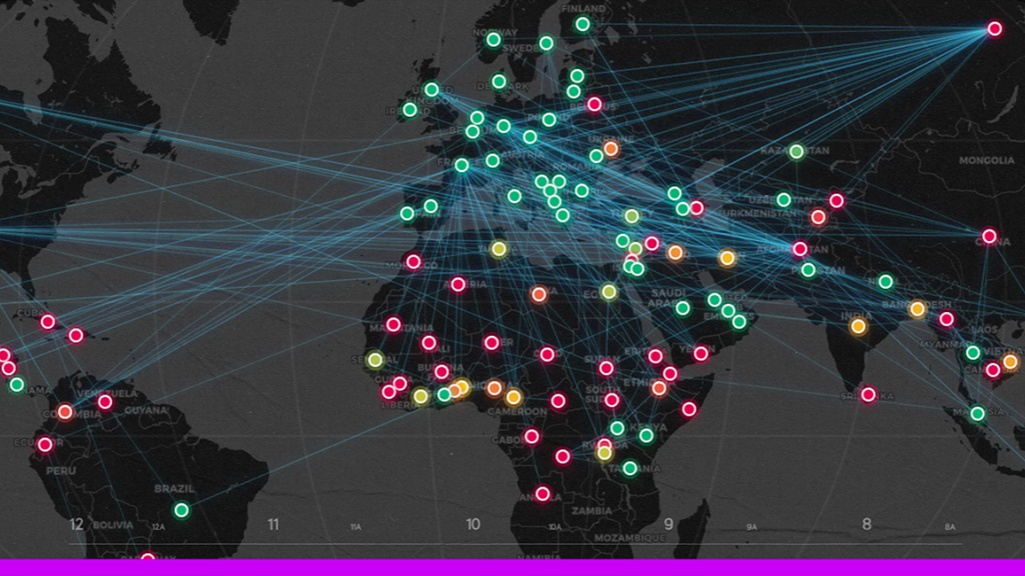Choose timeline marker 8A

coord(950,527)
